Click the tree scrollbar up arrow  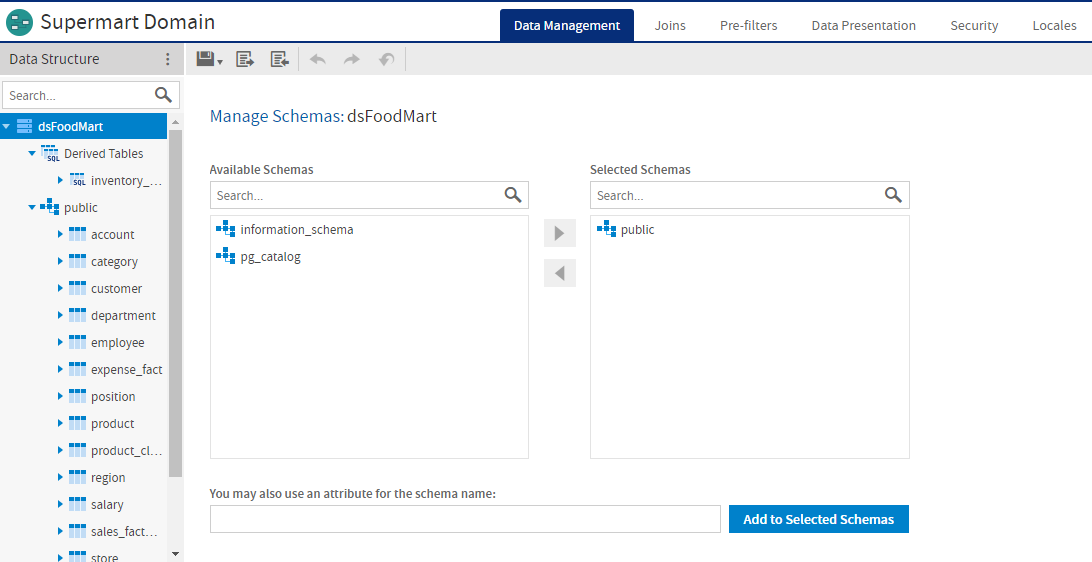176,122
